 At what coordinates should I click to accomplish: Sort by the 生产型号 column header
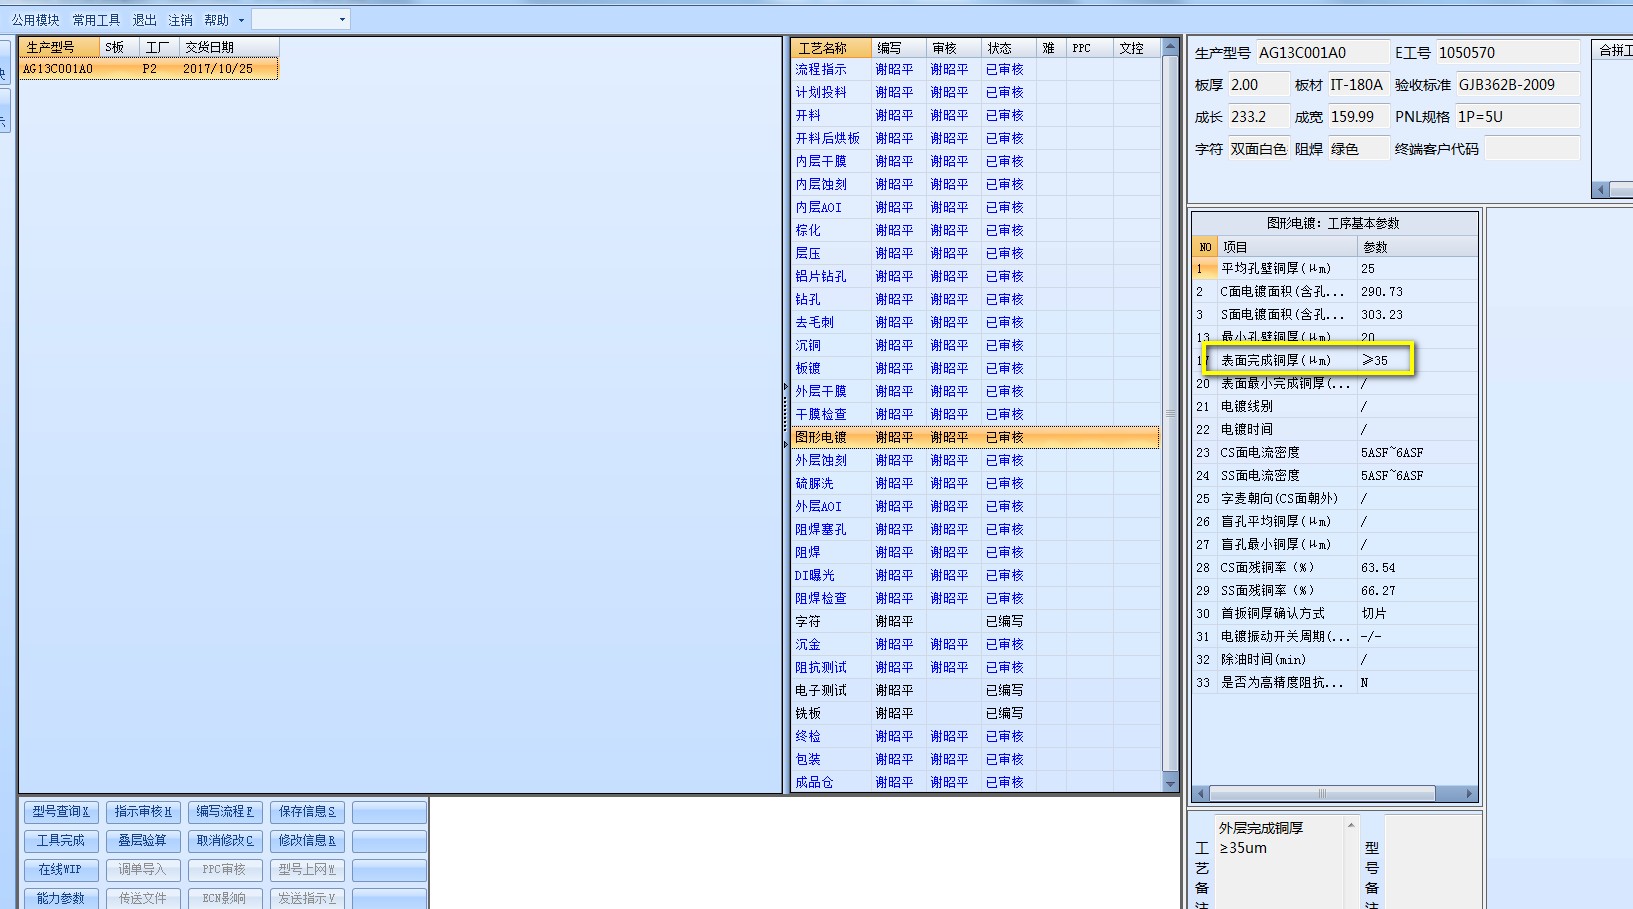click(60, 48)
